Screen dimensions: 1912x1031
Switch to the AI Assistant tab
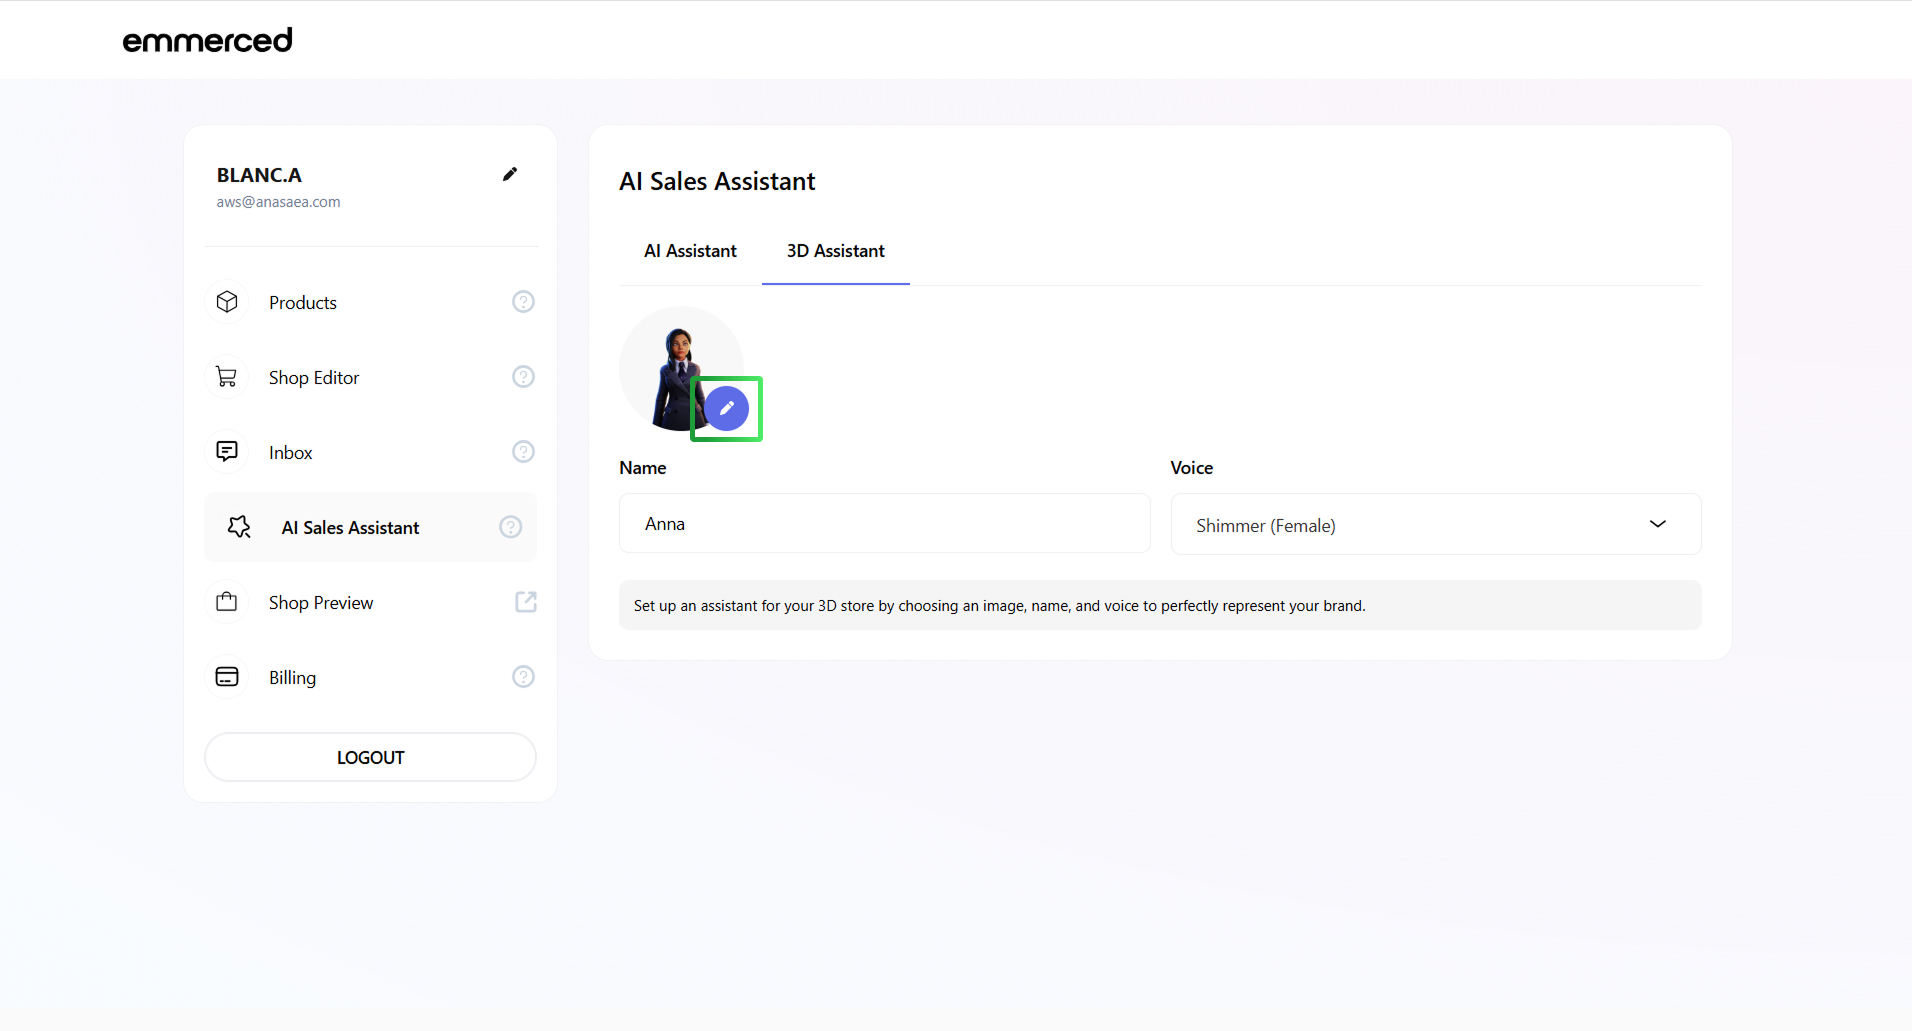690,251
